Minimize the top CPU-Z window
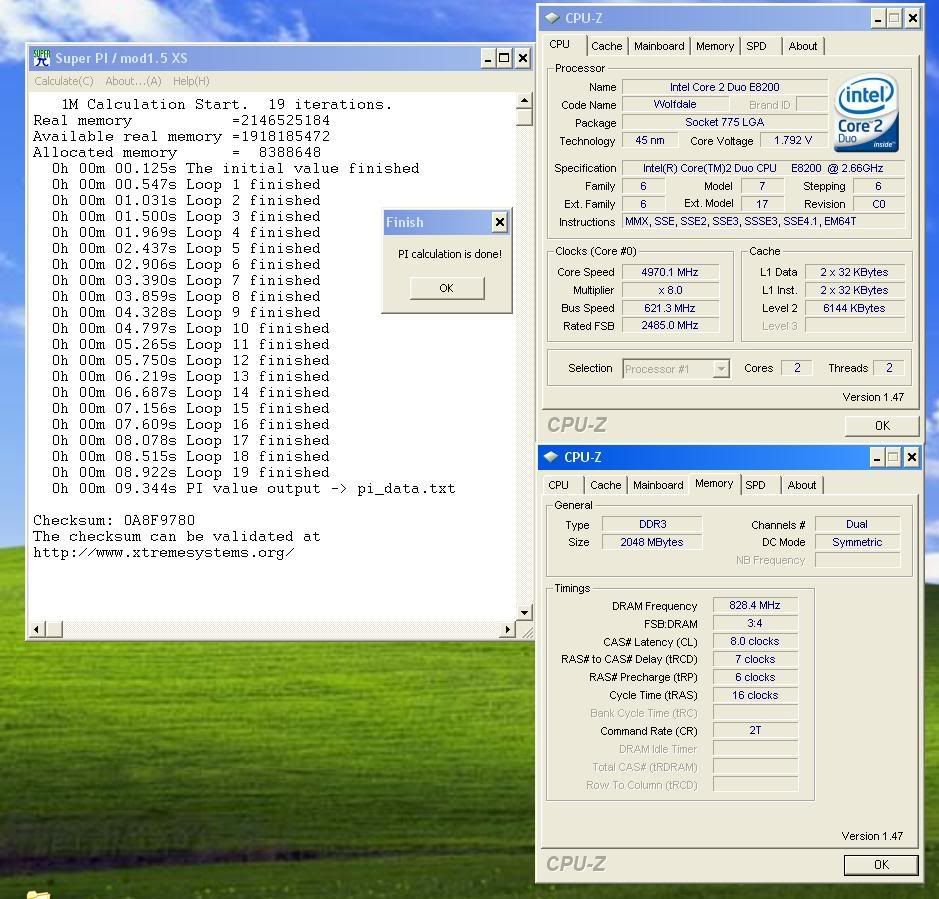This screenshot has width=939, height=899. 877,19
